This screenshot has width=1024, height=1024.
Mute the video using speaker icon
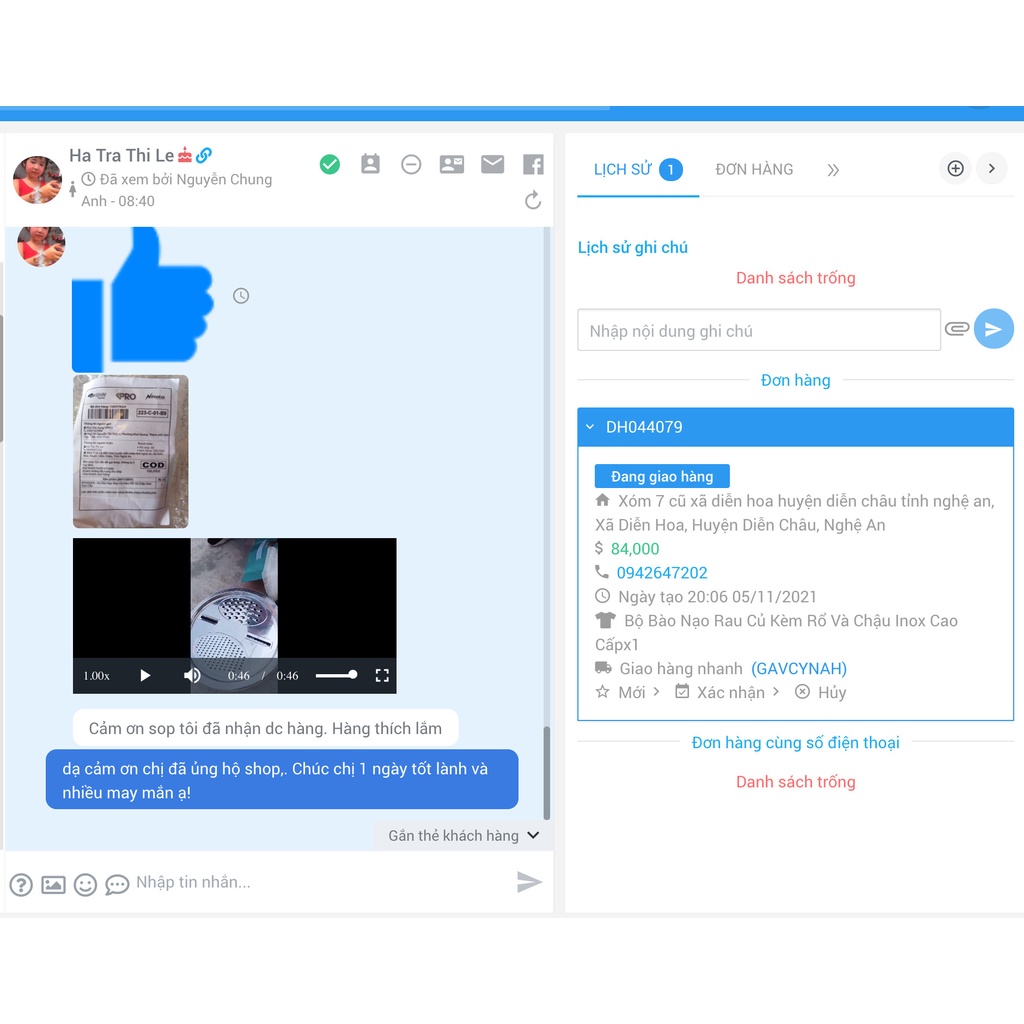tap(192, 676)
